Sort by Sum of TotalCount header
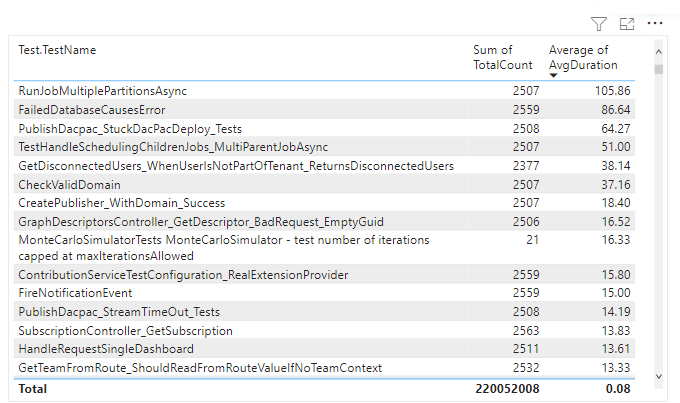Screen dimensions: 680x403 (x=492, y=58)
